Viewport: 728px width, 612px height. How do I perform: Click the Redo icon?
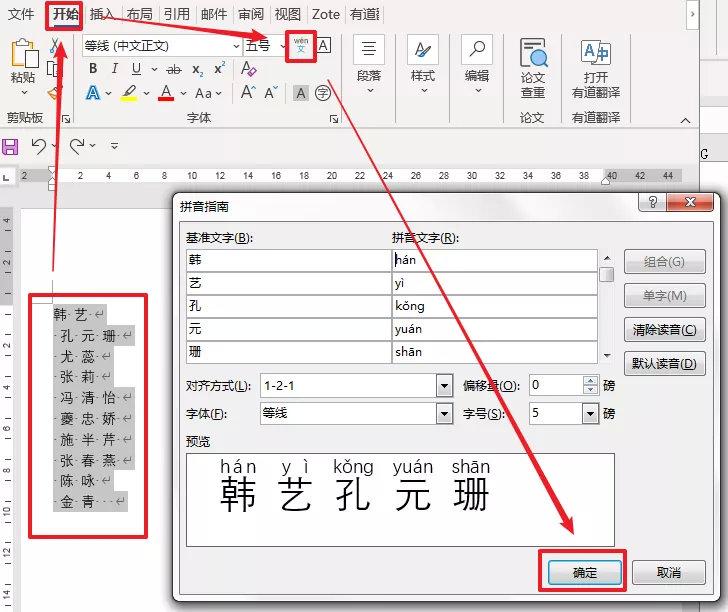77,147
